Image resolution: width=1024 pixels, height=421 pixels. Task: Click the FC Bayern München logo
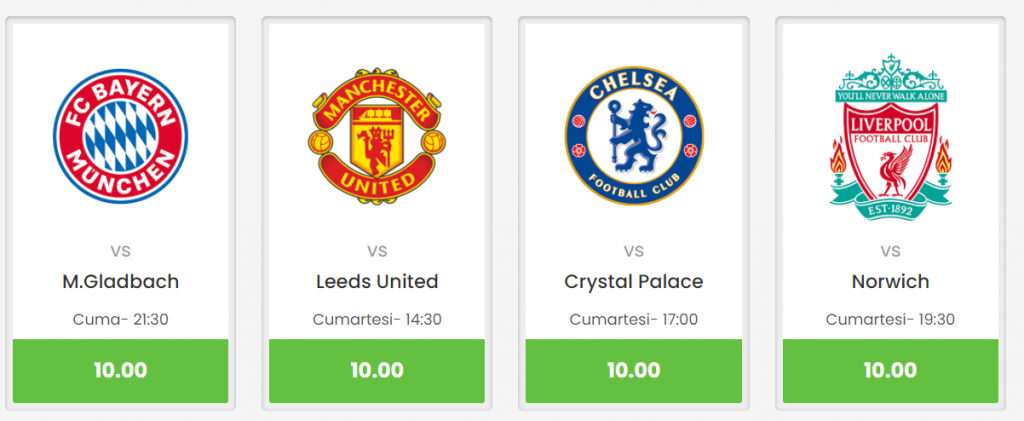pyautogui.click(x=120, y=136)
